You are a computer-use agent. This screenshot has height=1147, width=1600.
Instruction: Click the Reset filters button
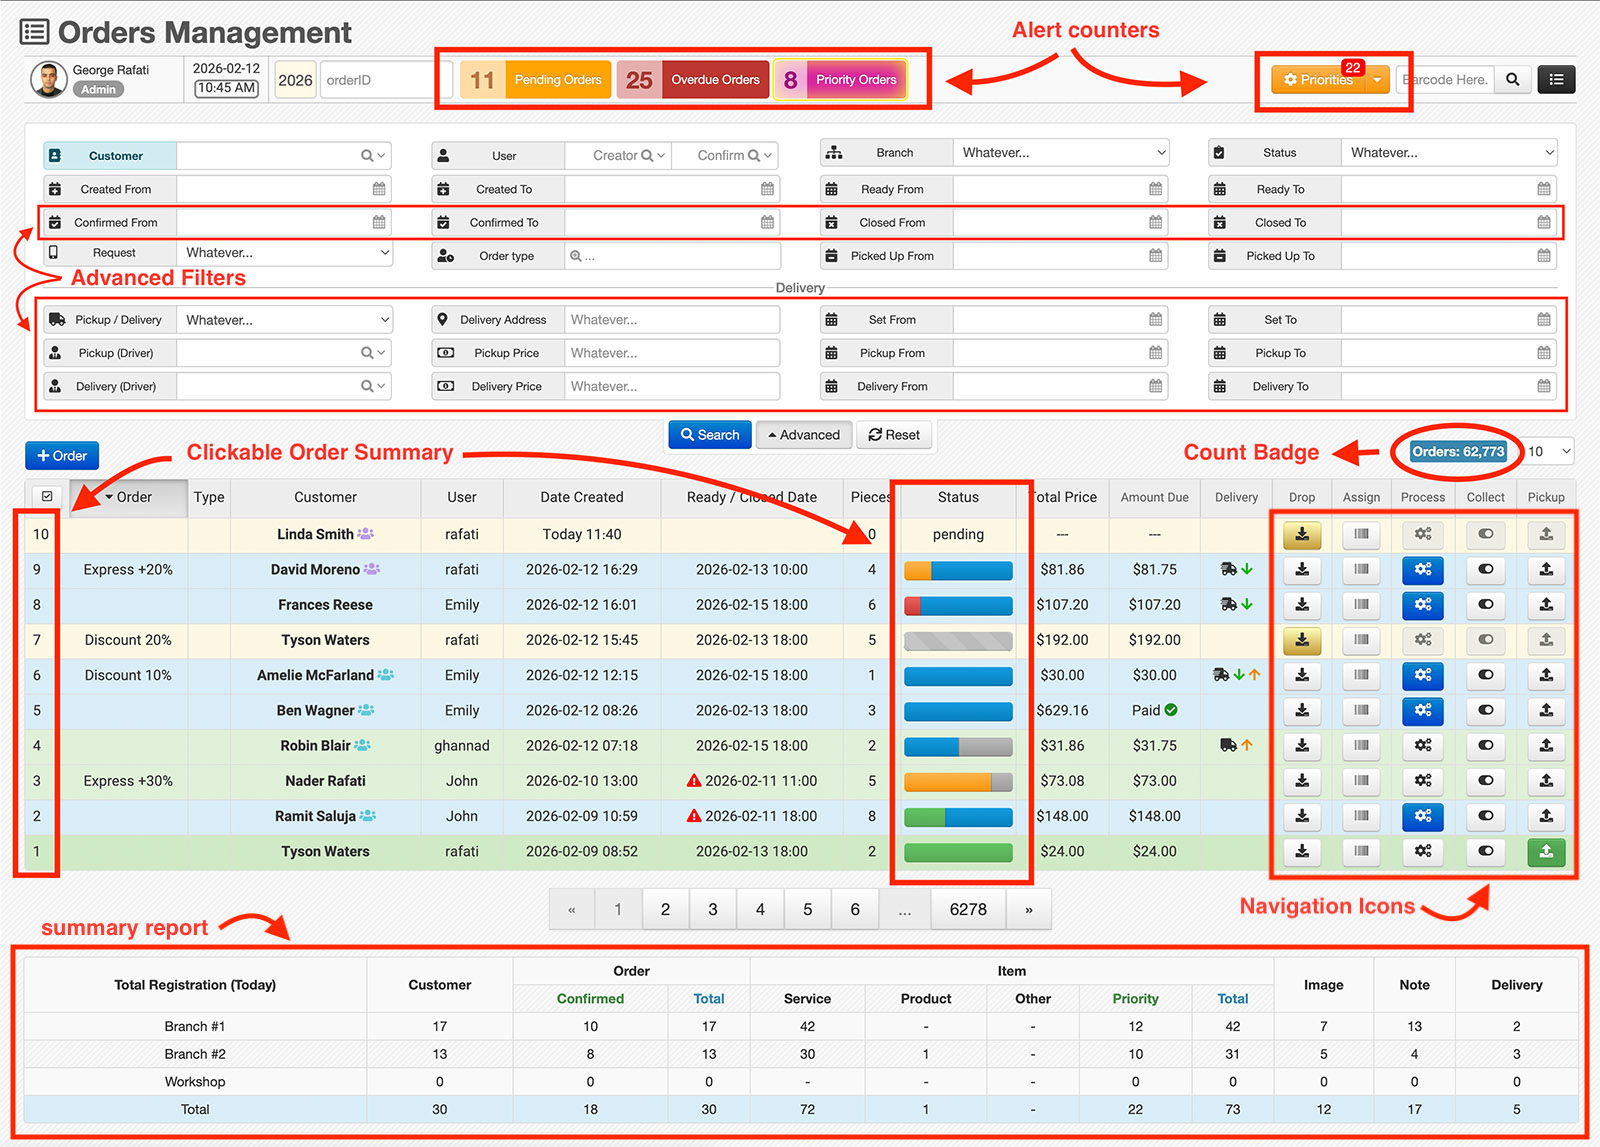click(894, 435)
